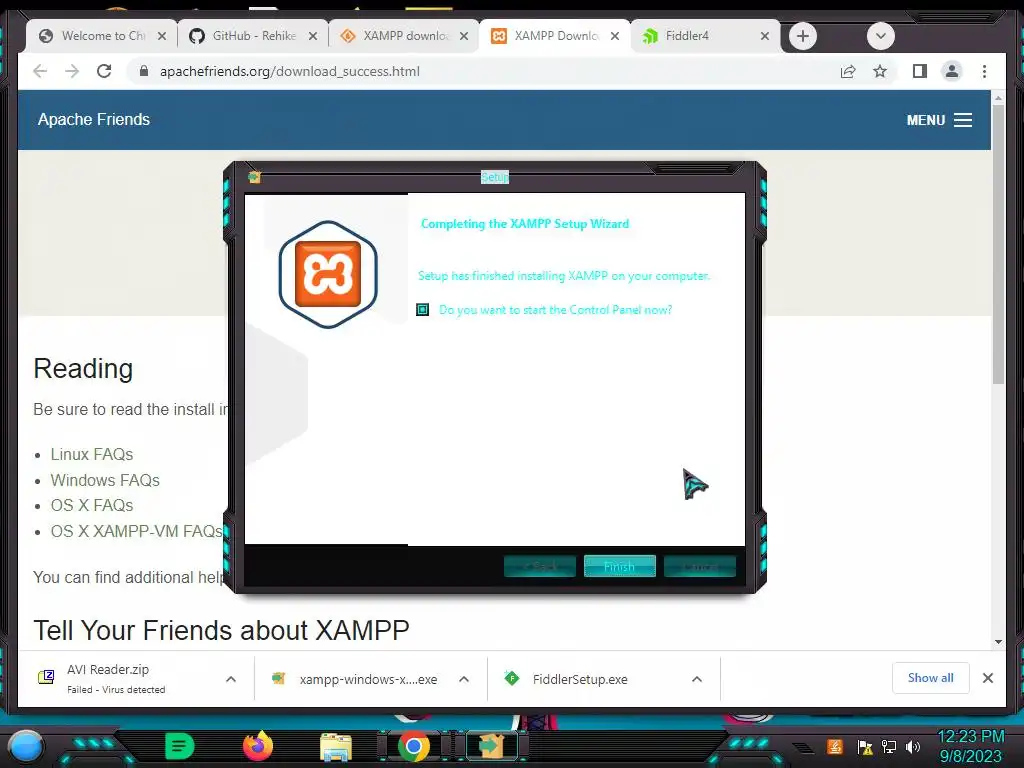Screen dimensions: 1024x768
Task: Launch Firefox from the taskbar
Action: tap(258, 746)
